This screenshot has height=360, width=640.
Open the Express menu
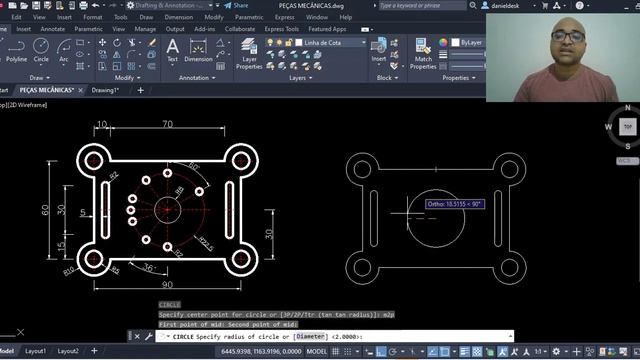(284, 17)
